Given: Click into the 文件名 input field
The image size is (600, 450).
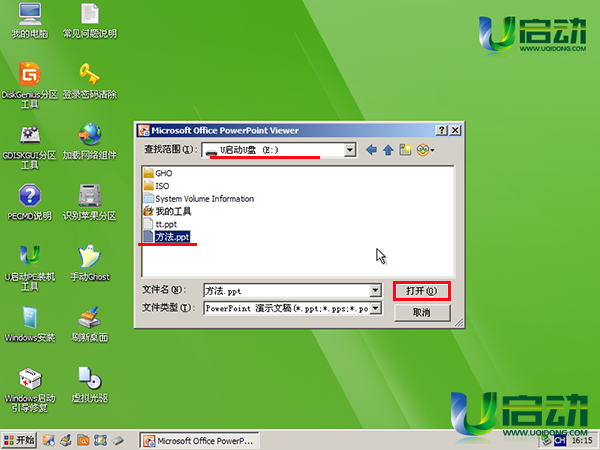Looking at the screenshot, I should (287, 291).
